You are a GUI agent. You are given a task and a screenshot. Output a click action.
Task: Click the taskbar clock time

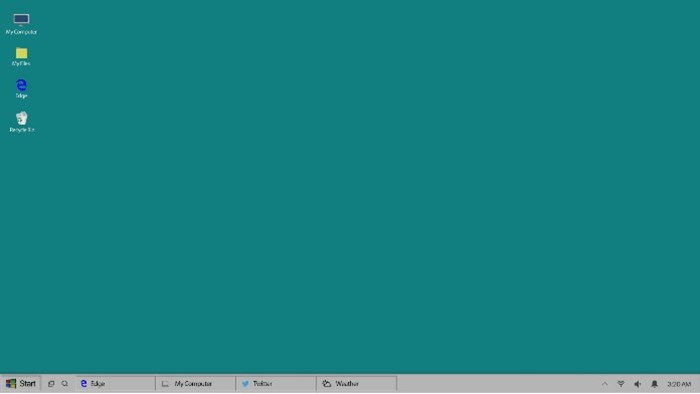(x=679, y=384)
